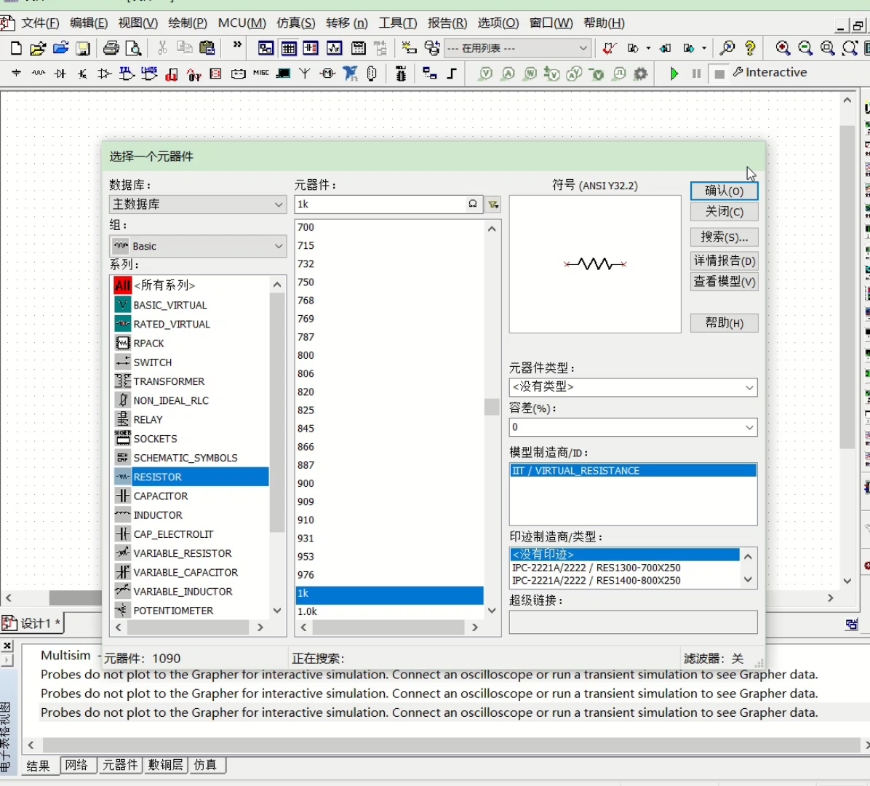
Task: Zoom in on the schematic
Action: (x=784, y=47)
